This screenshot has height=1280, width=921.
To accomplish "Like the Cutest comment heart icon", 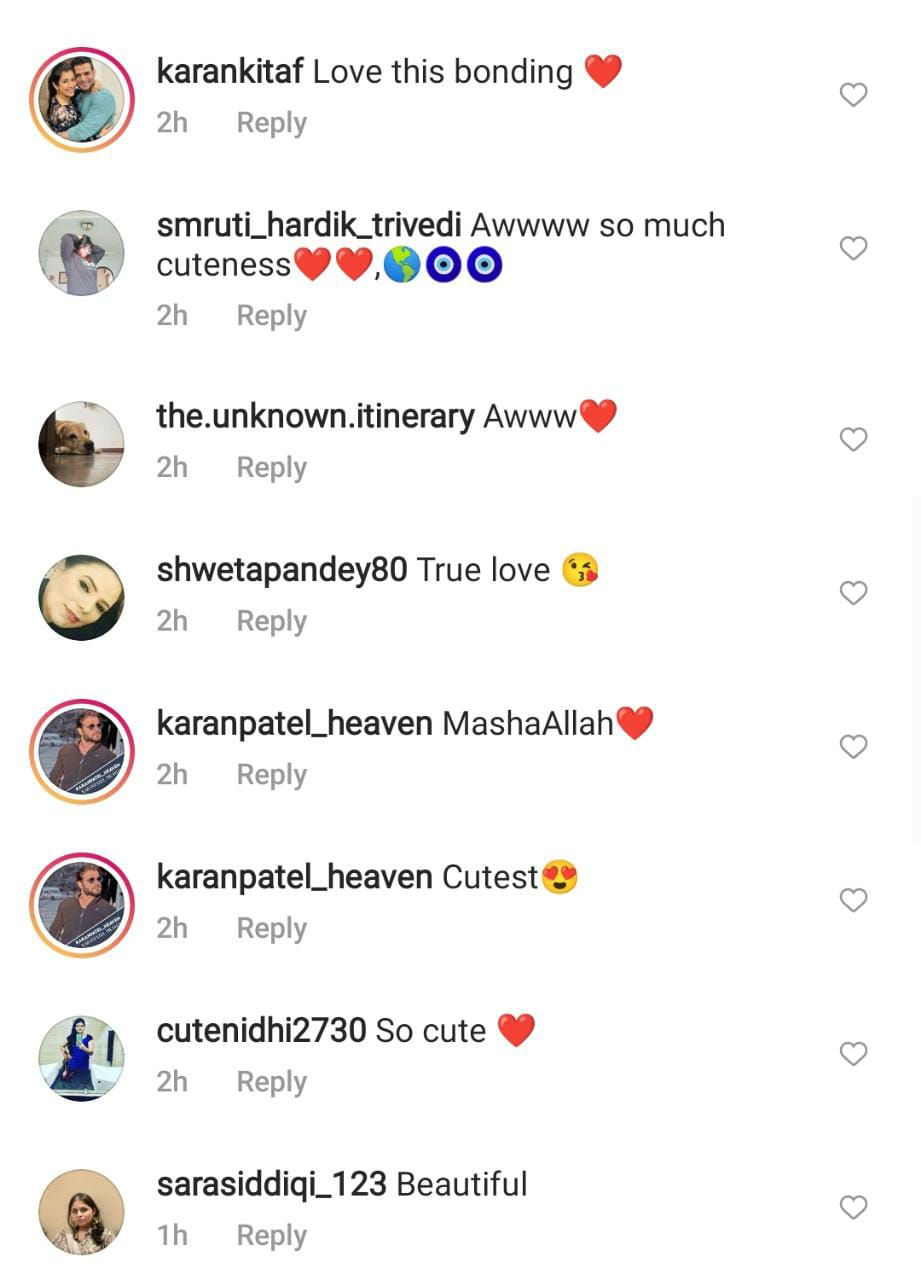I will click(853, 900).
